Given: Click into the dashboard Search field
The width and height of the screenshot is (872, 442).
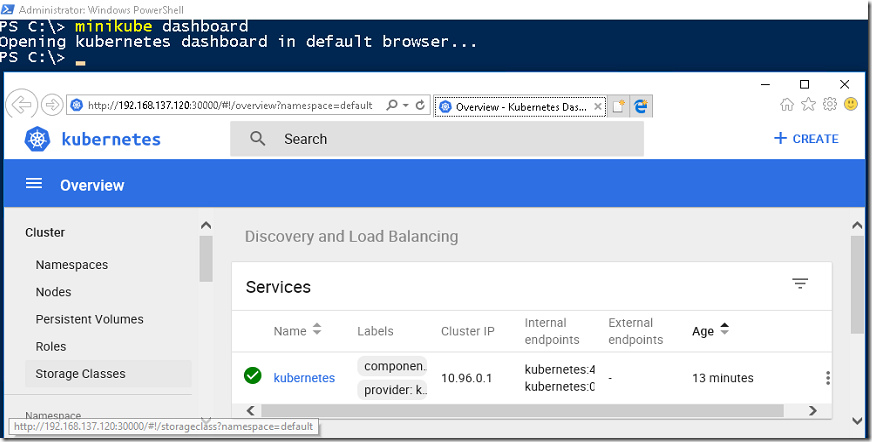Looking at the screenshot, I should [x=437, y=139].
